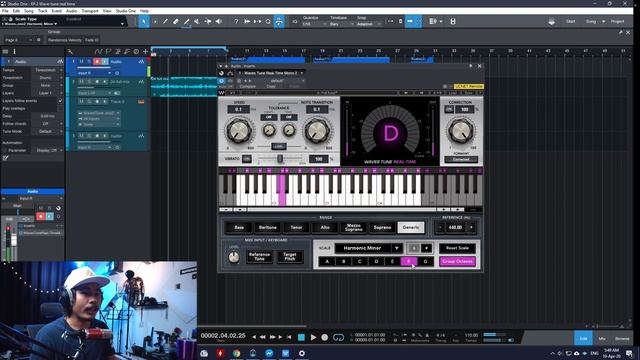Switch to the Mix view tab

[602, 338]
